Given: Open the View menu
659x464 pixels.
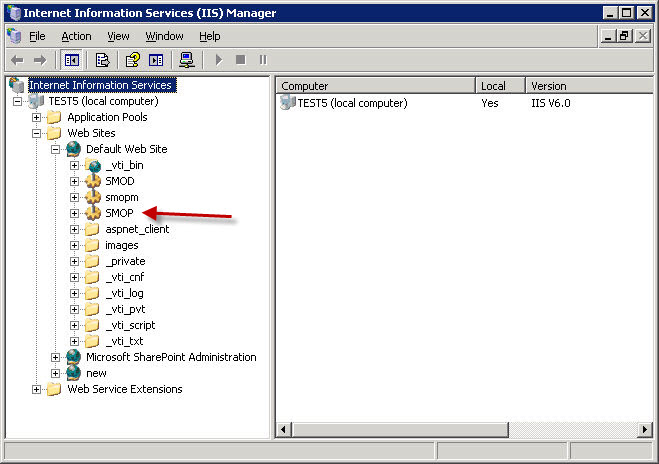Looking at the screenshot, I should click(118, 36).
